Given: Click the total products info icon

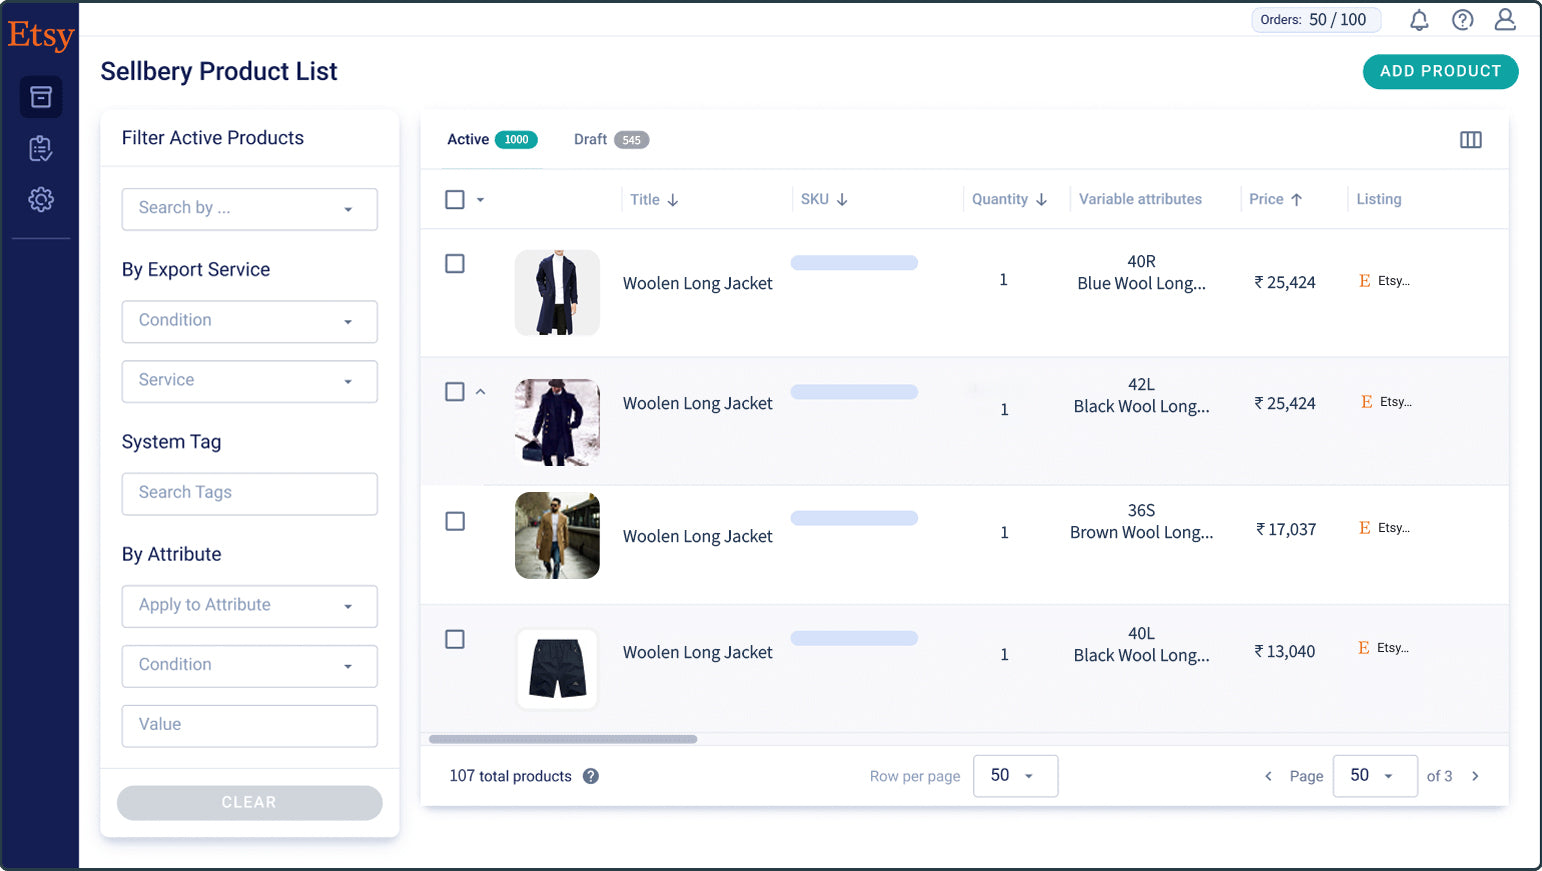Looking at the screenshot, I should click(591, 776).
